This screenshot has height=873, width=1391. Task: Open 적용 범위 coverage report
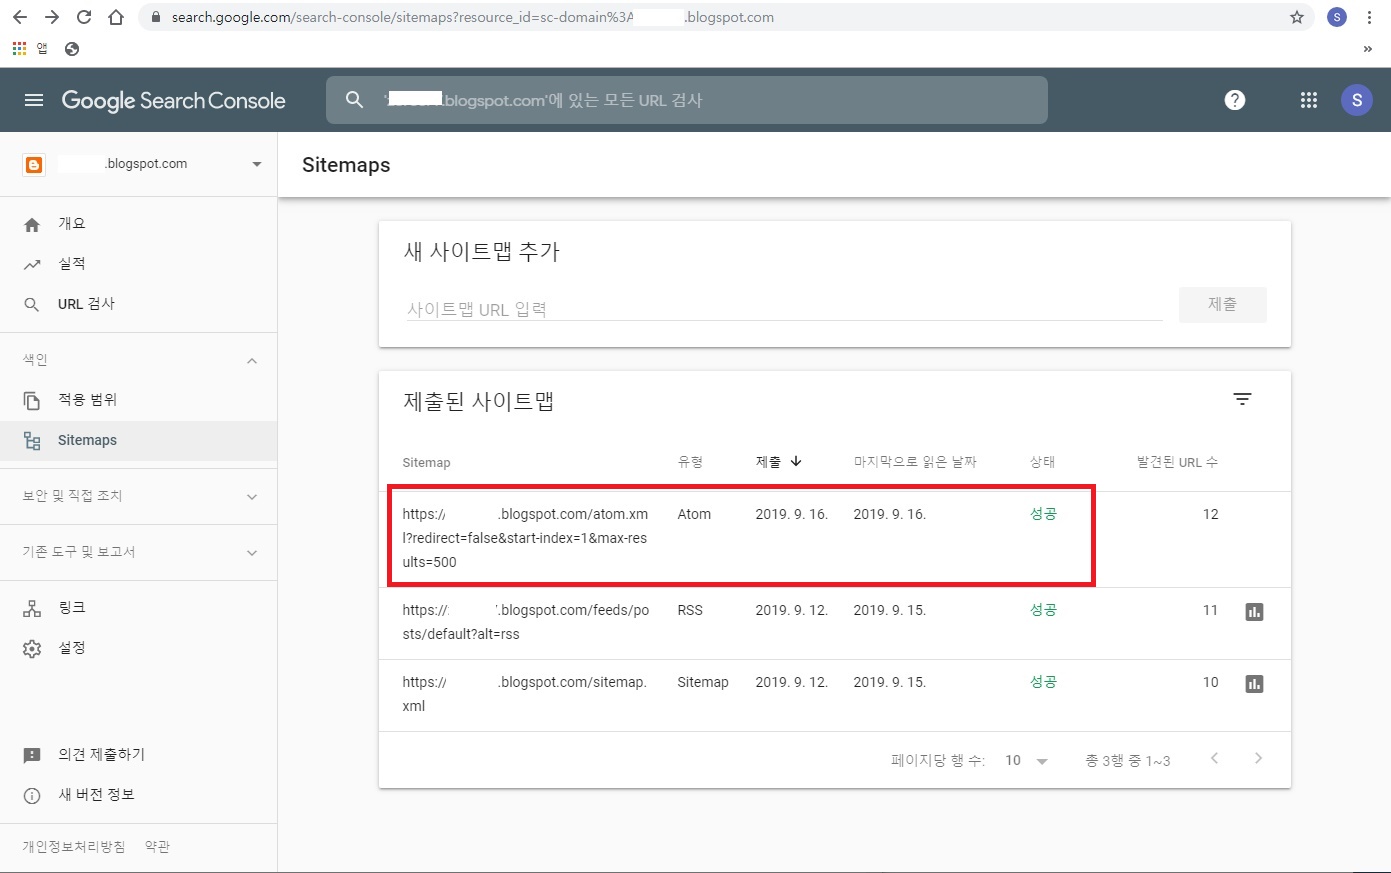138,400
